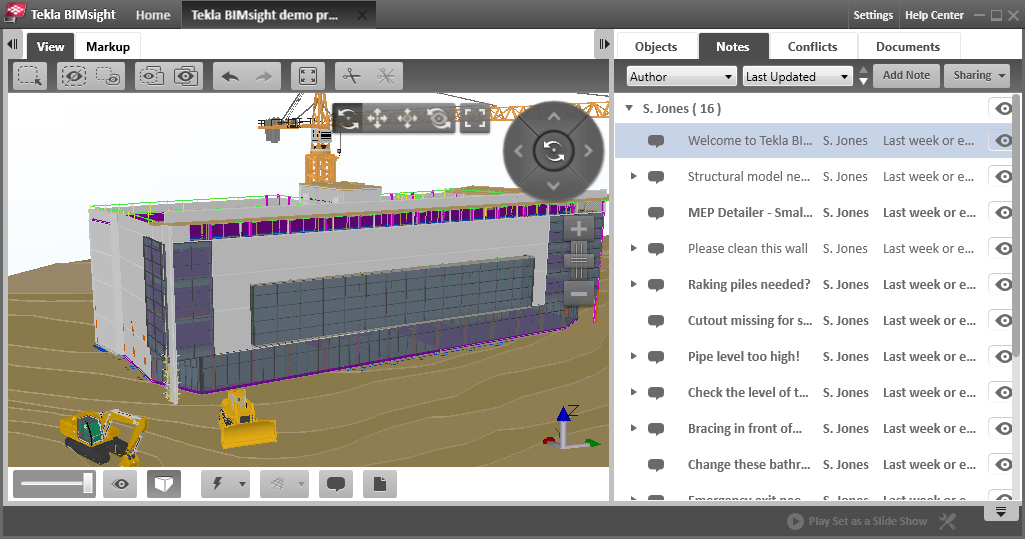Click the show only selected icon

(108, 76)
